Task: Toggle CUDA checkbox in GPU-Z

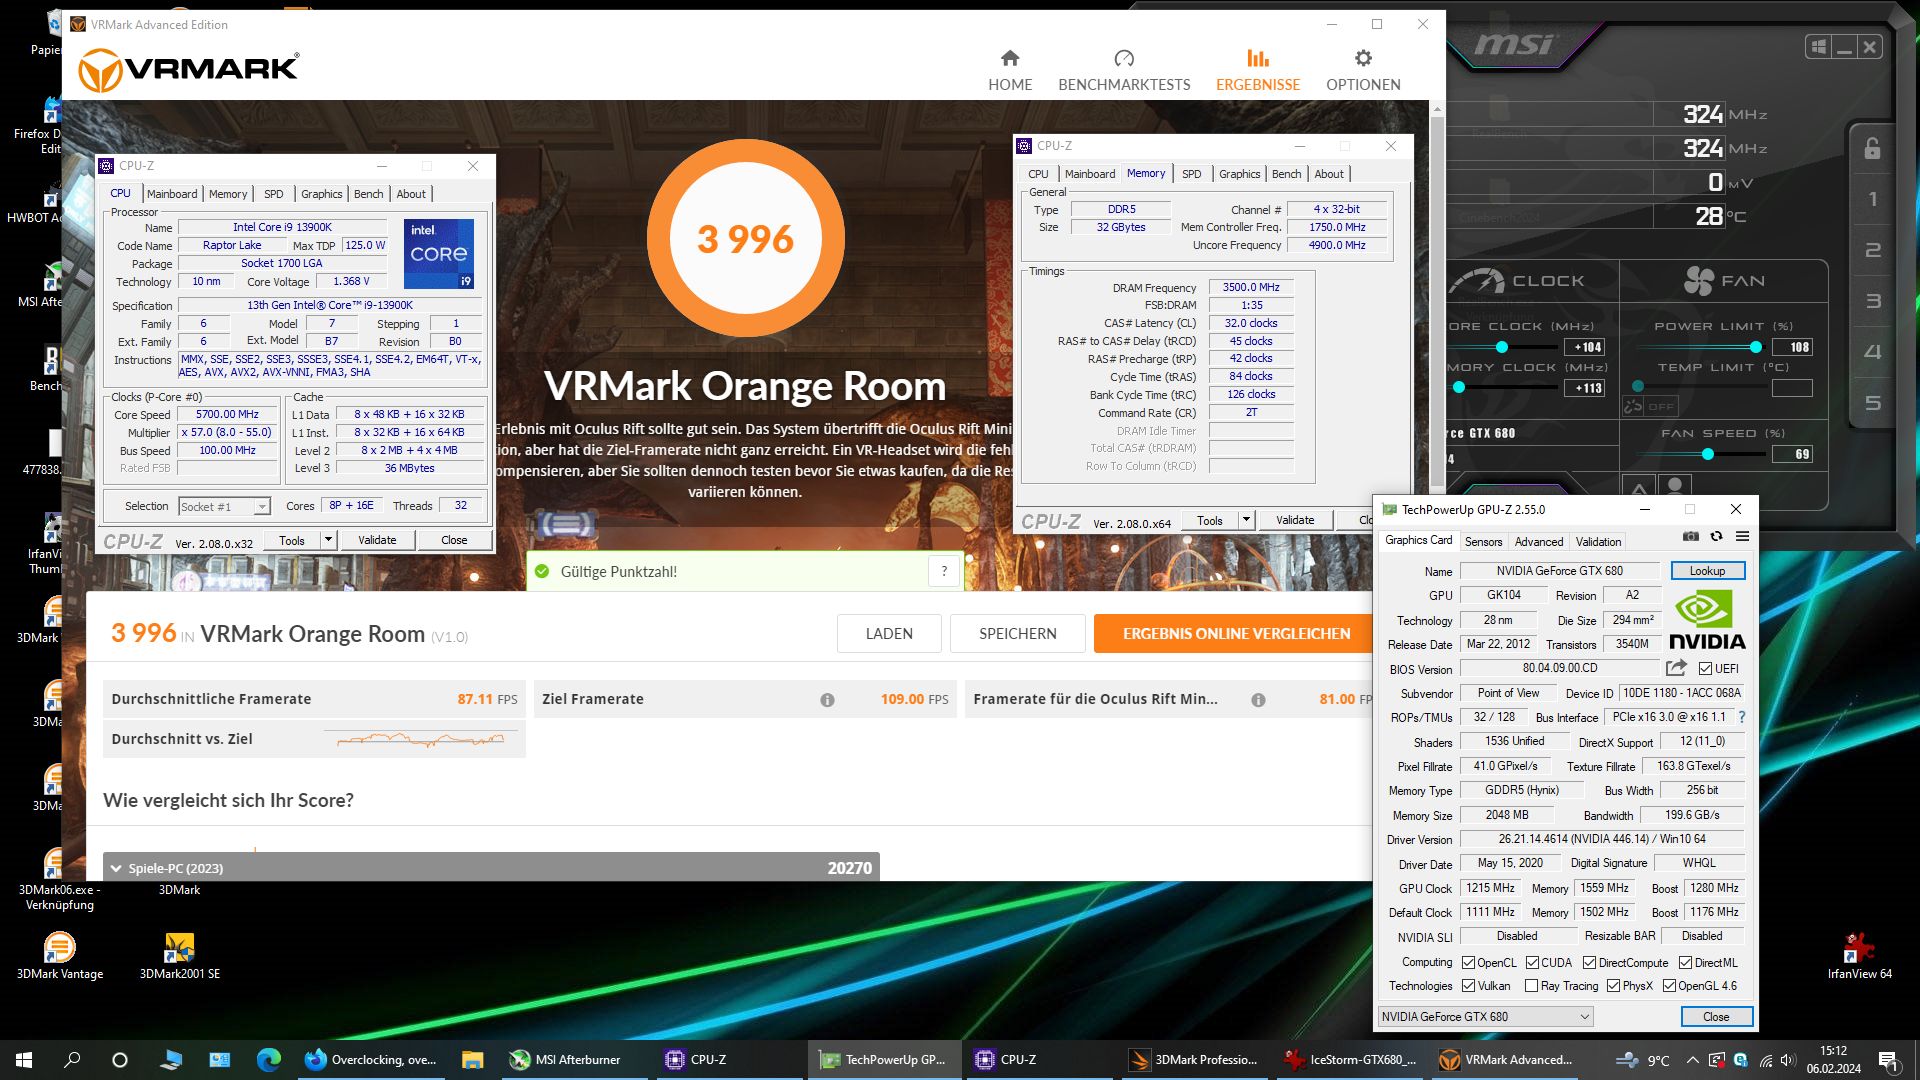Action: tap(1532, 962)
